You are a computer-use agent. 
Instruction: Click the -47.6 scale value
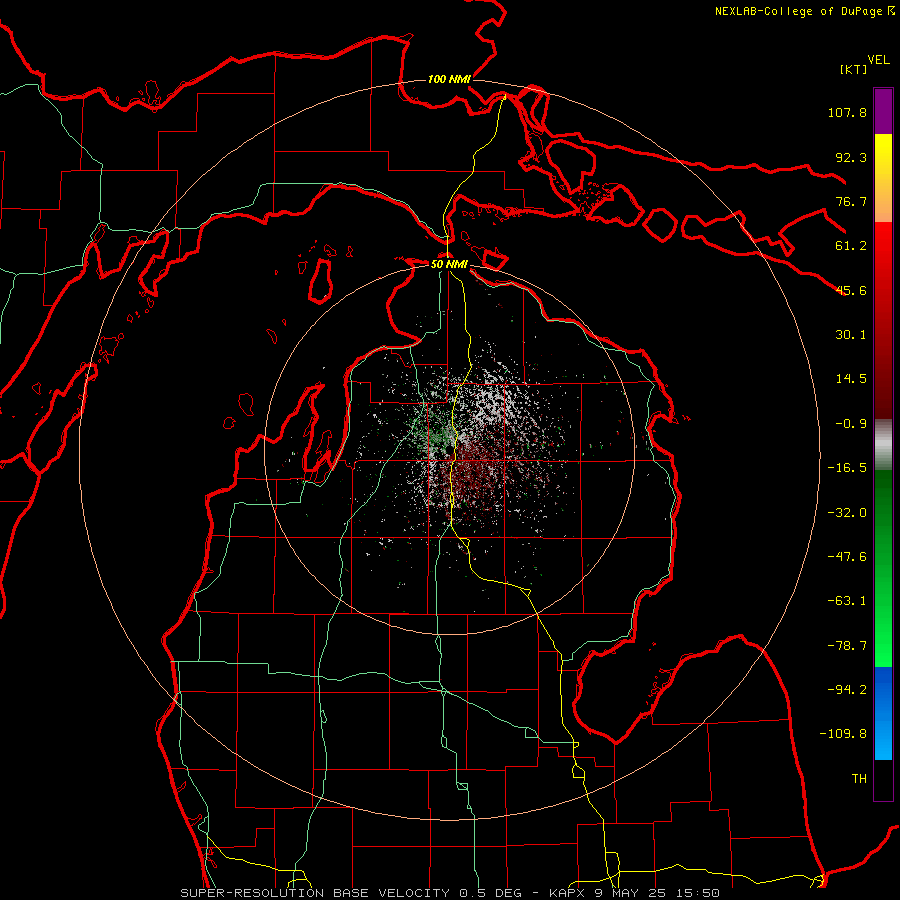click(847, 557)
